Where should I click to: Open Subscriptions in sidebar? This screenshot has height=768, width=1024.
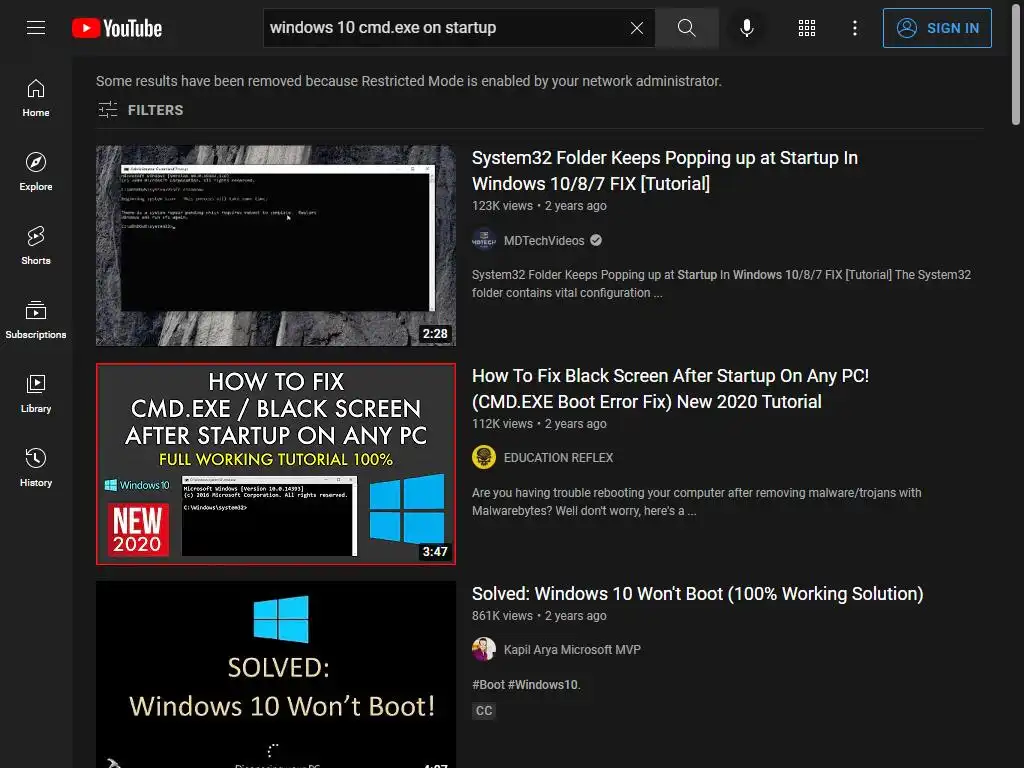tap(36, 319)
